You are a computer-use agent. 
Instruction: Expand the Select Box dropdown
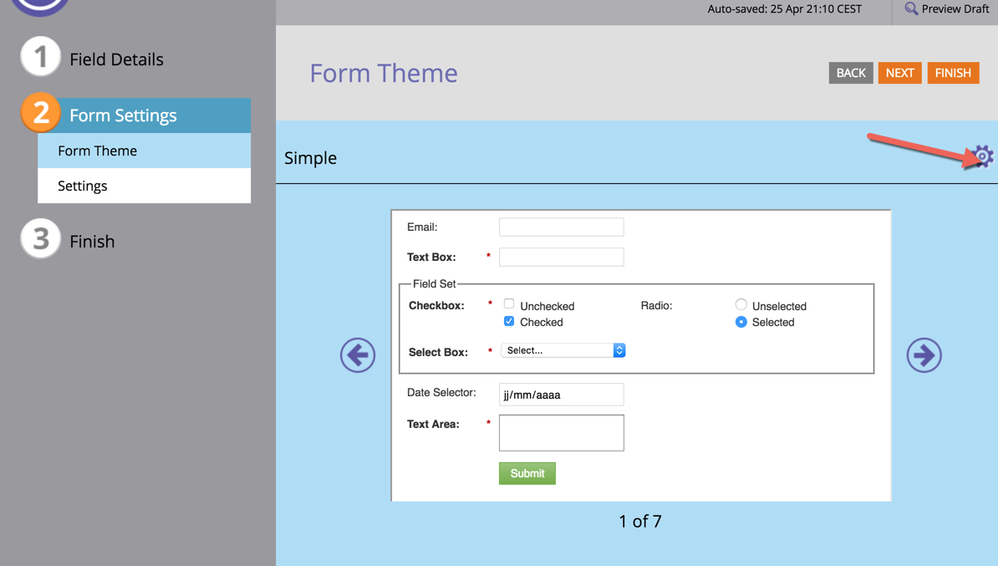563,350
